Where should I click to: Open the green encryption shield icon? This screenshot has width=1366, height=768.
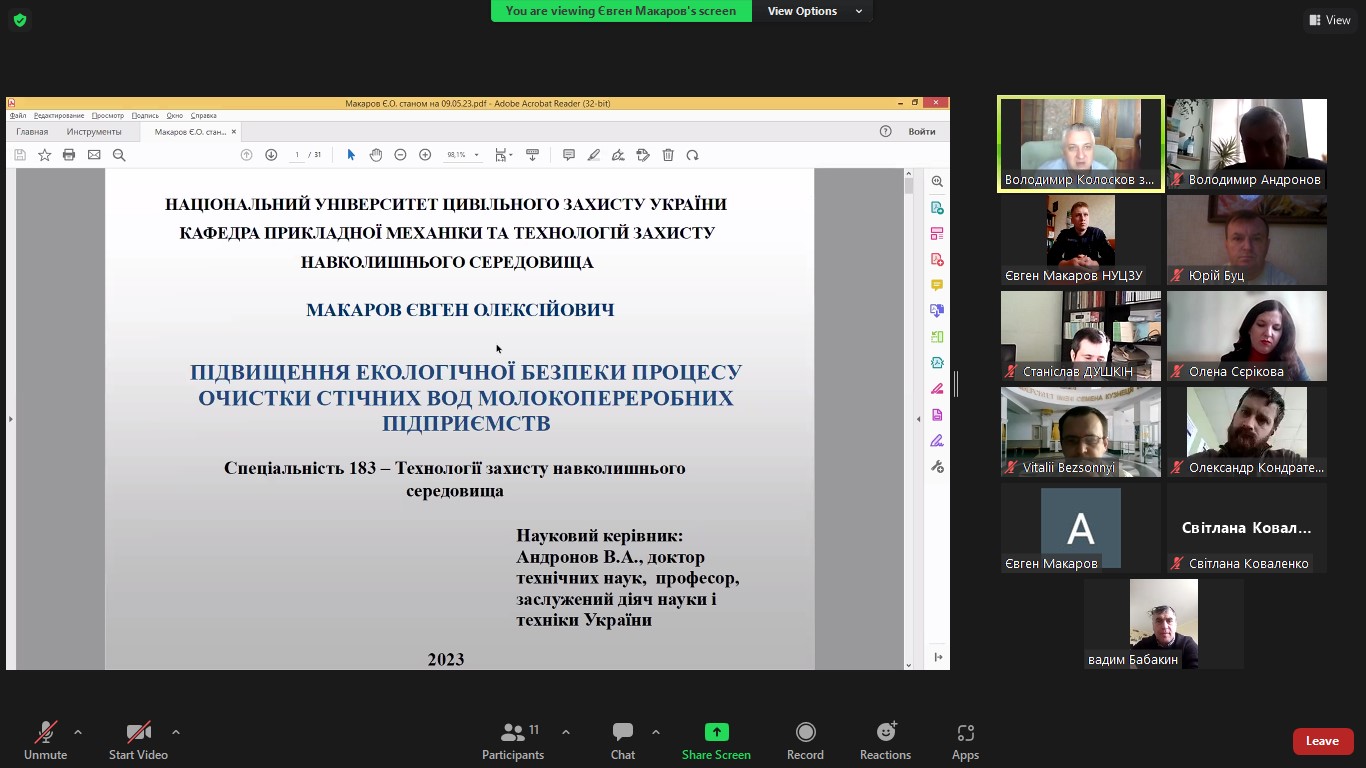tap(20, 20)
